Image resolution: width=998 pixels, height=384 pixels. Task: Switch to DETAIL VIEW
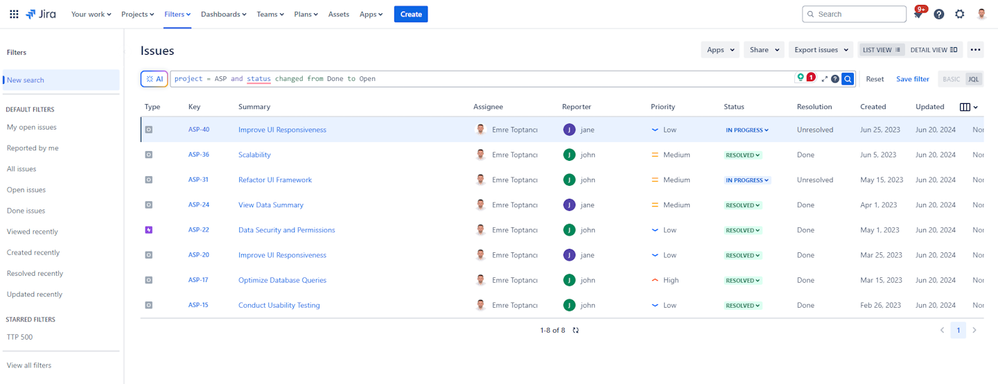(x=934, y=50)
